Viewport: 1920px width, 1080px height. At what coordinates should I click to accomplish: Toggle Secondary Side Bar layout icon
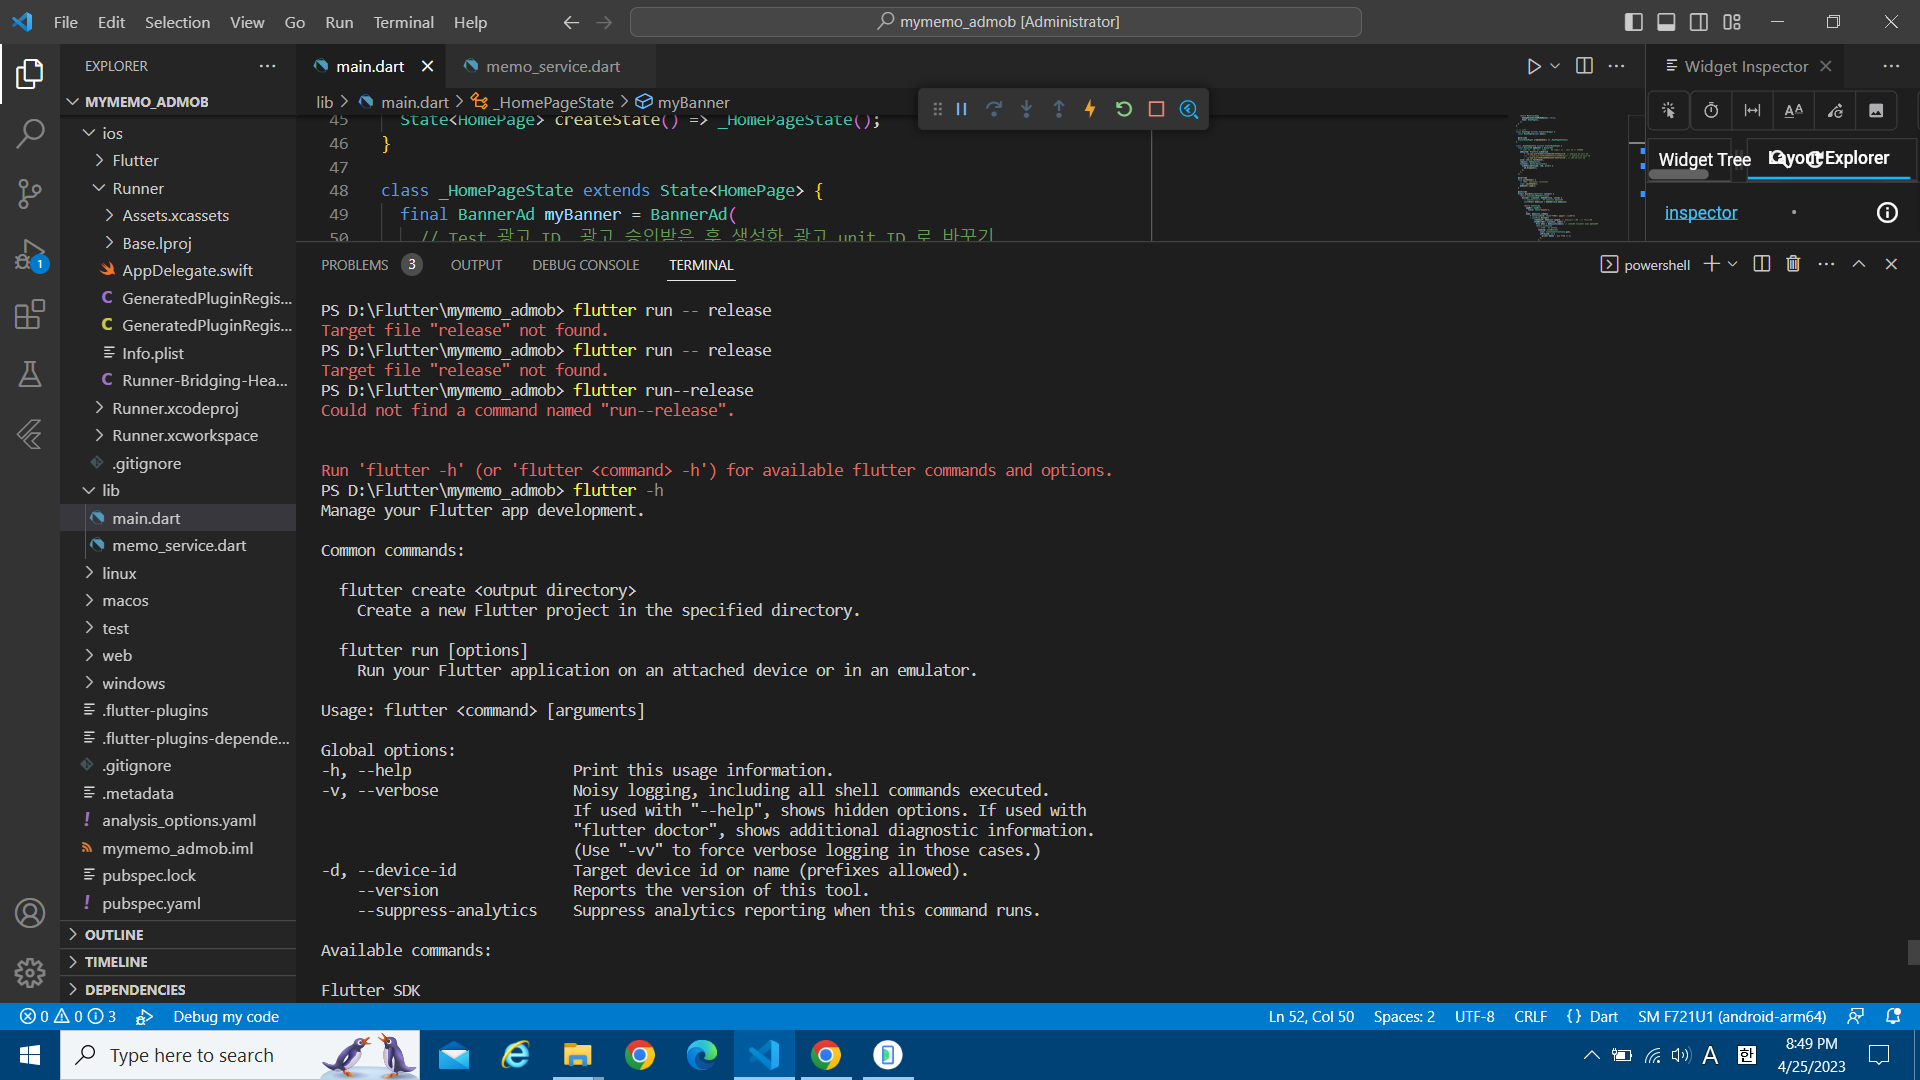(x=1699, y=22)
